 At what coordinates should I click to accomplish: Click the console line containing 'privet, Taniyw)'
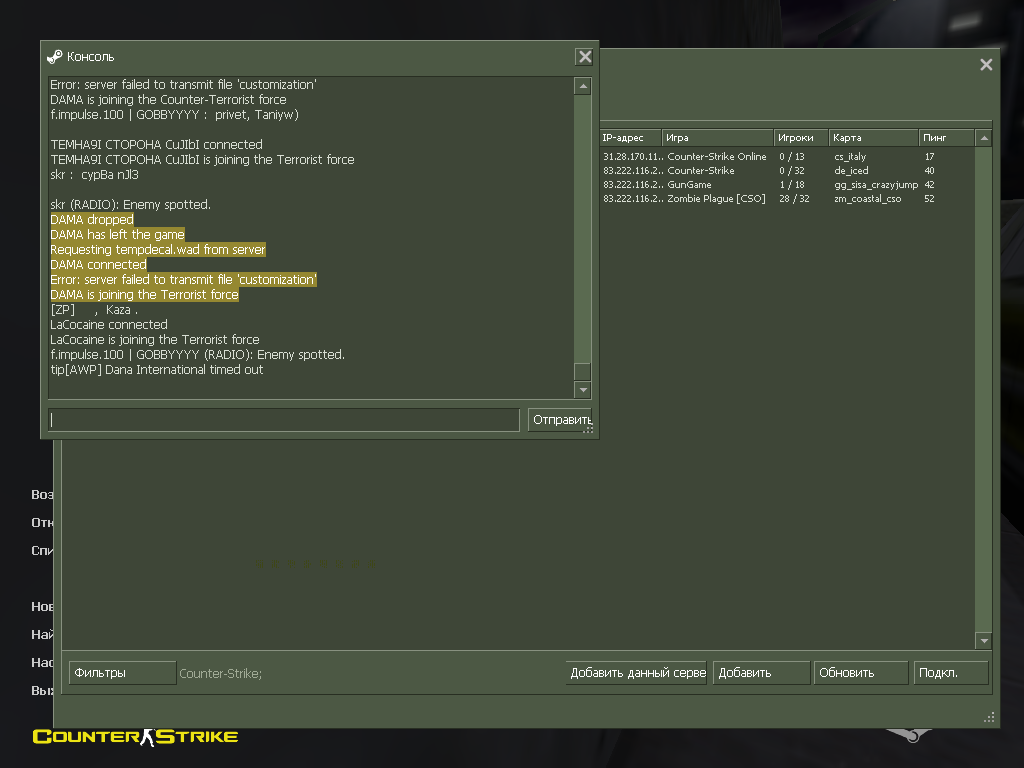pos(174,115)
